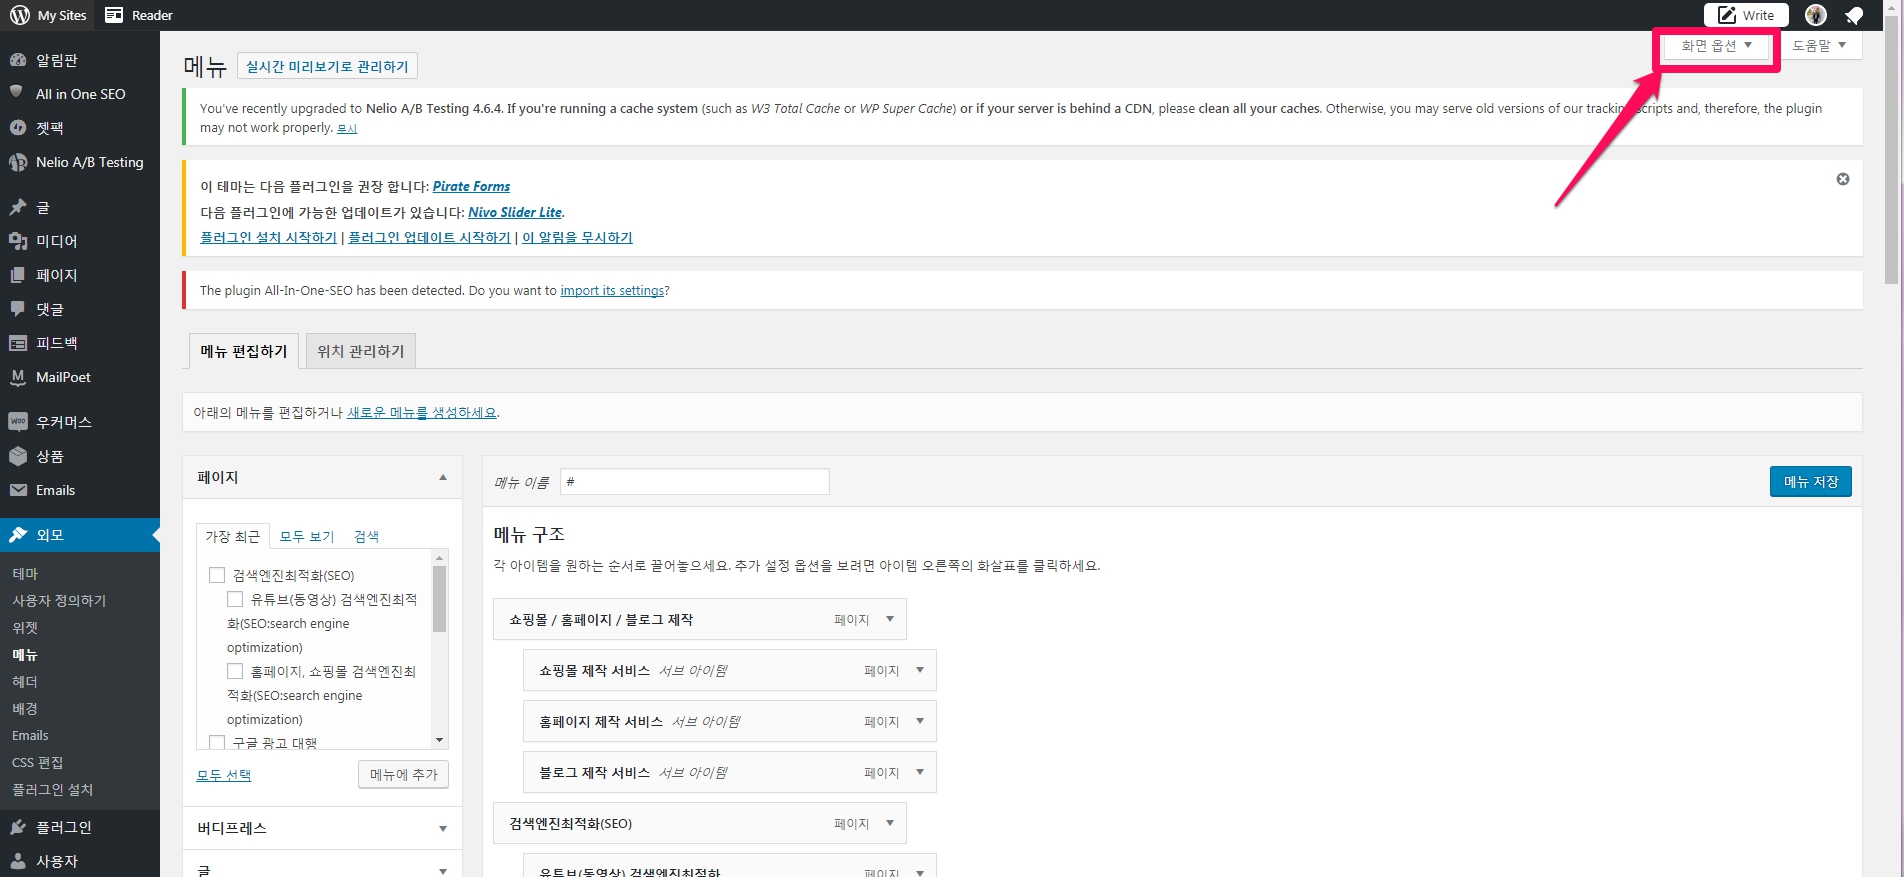Expand 검색엔진최적화(SEO) menu item settings
The width and height of the screenshot is (1904, 877).
[x=890, y=824]
